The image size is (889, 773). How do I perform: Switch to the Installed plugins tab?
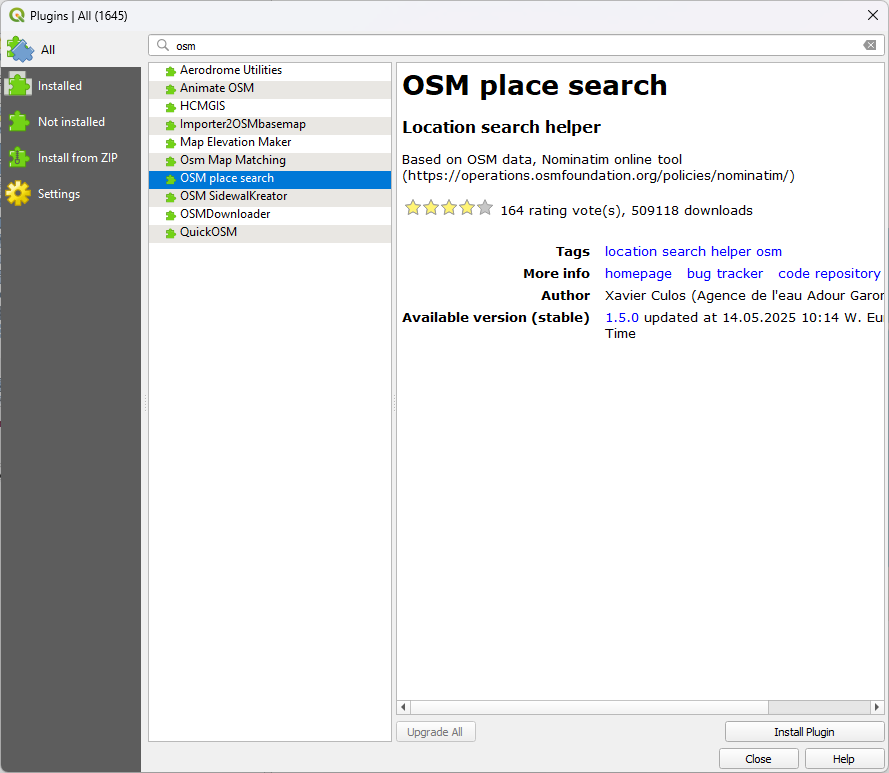[60, 86]
